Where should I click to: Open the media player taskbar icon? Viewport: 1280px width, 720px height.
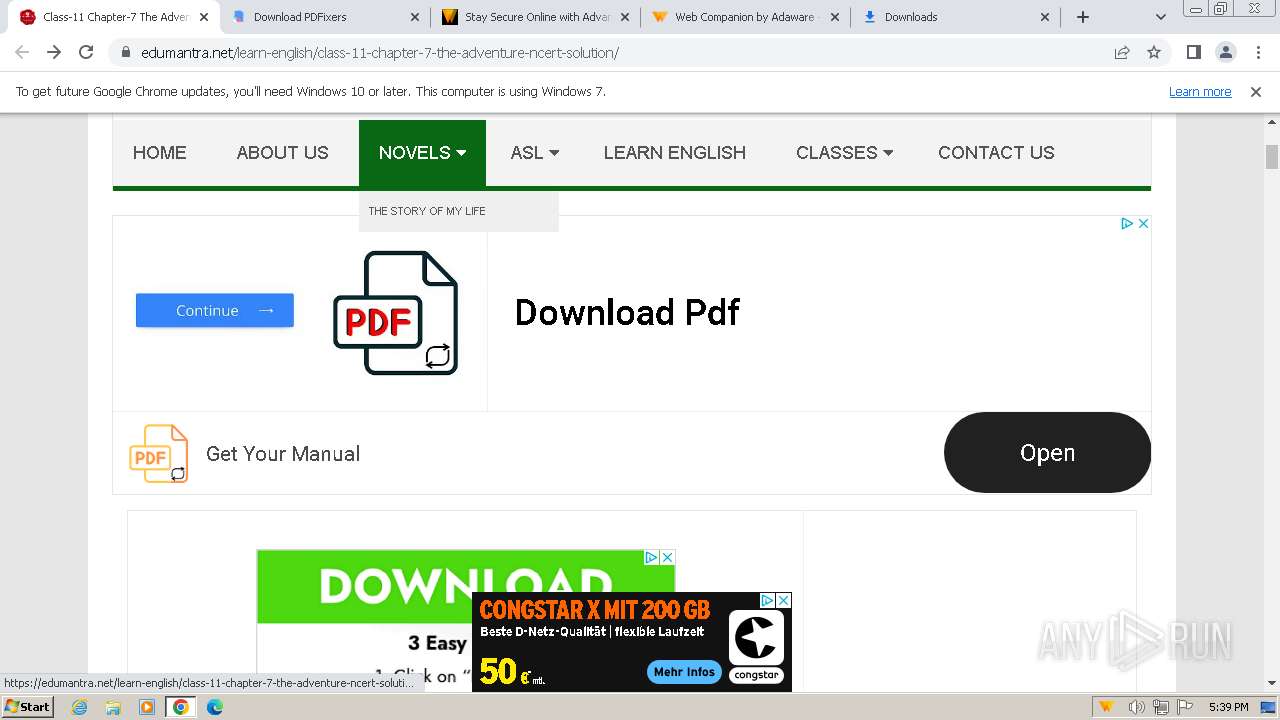coord(147,707)
